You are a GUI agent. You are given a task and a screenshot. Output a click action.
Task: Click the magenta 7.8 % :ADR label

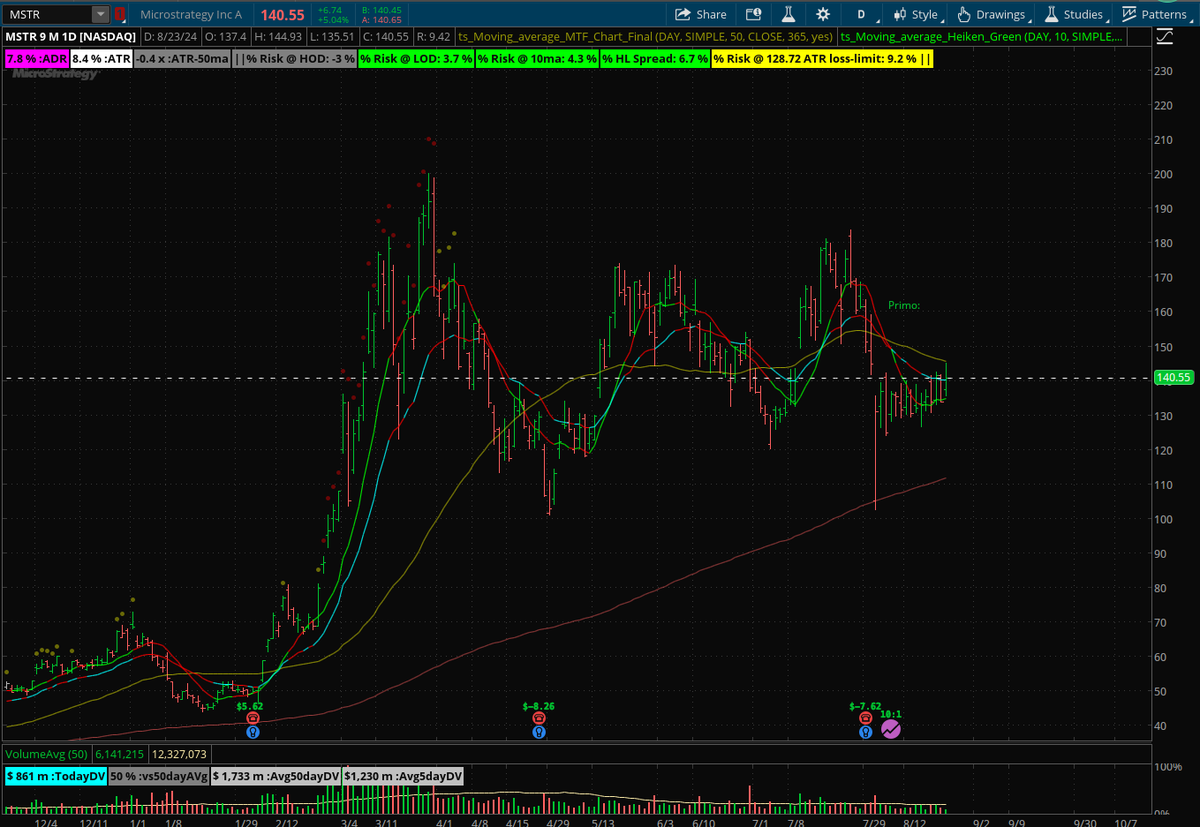(x=37, y=59)
